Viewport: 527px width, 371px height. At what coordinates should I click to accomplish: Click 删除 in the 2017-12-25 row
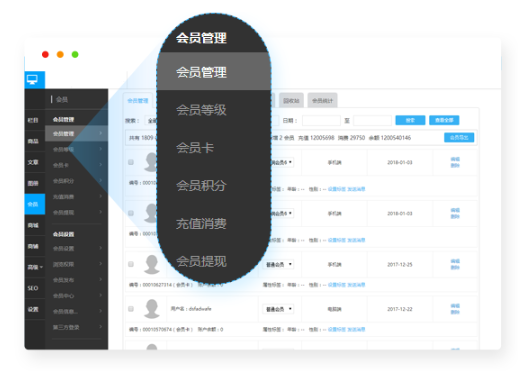point(455,267)
